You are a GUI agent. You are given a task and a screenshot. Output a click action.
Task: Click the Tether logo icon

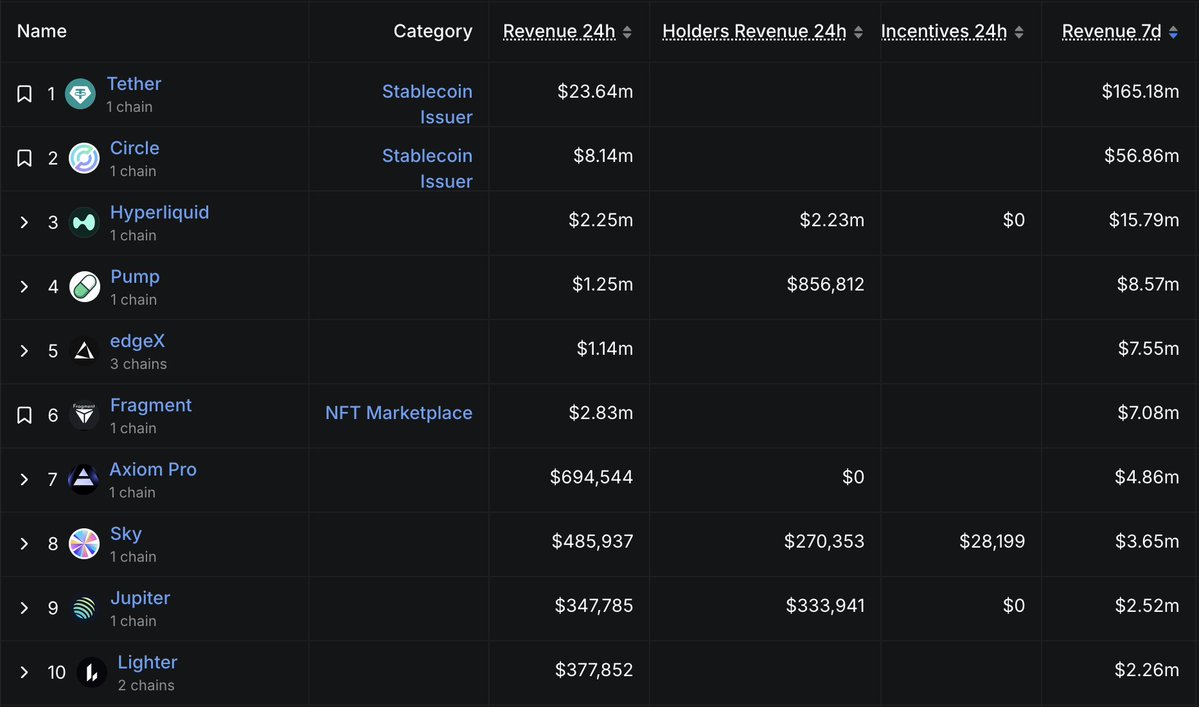point(80,94)
